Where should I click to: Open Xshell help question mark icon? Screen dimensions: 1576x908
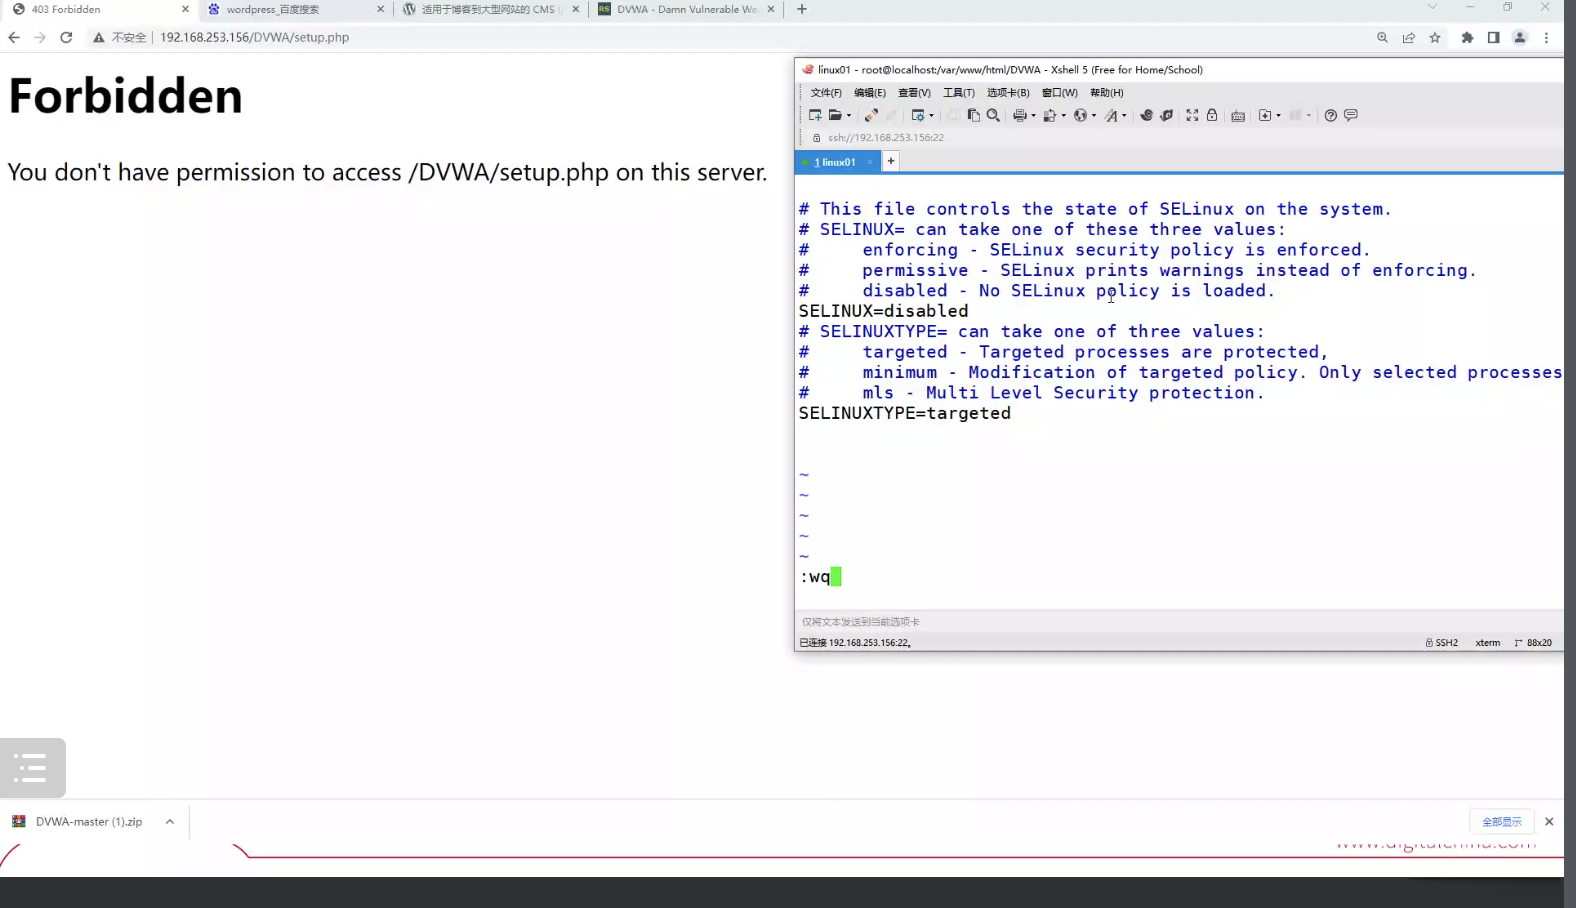tap(1331, 115)
